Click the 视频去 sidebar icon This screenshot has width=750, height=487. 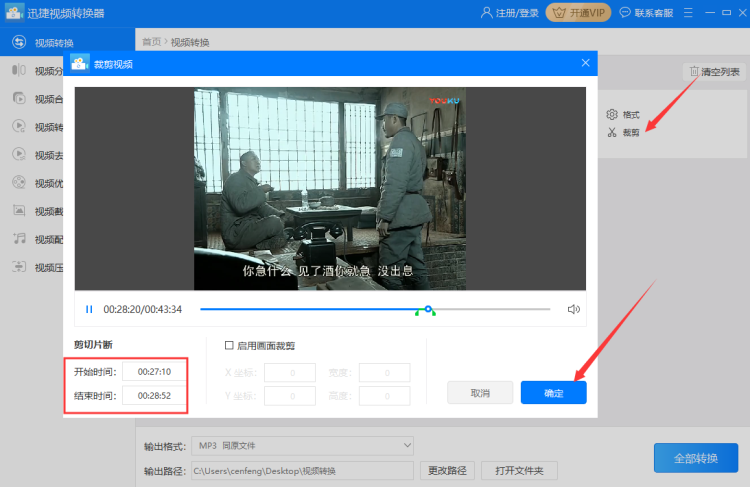click(19, 154)
